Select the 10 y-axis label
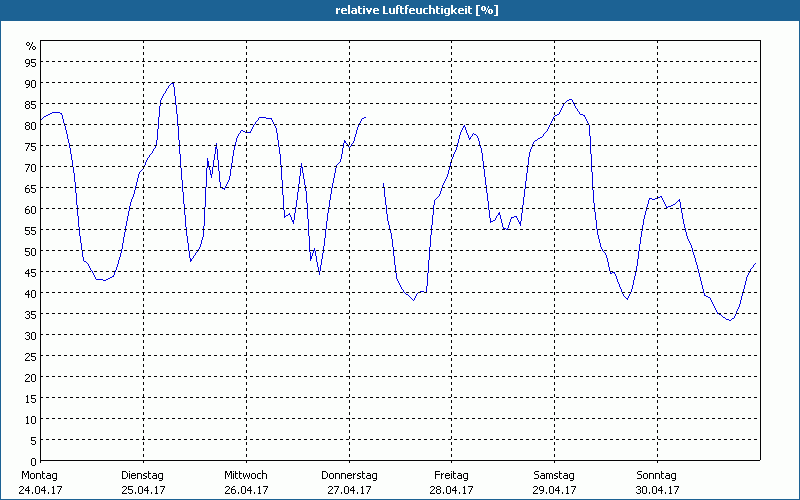This screenshot has width=800, height=500. point(31,419)
